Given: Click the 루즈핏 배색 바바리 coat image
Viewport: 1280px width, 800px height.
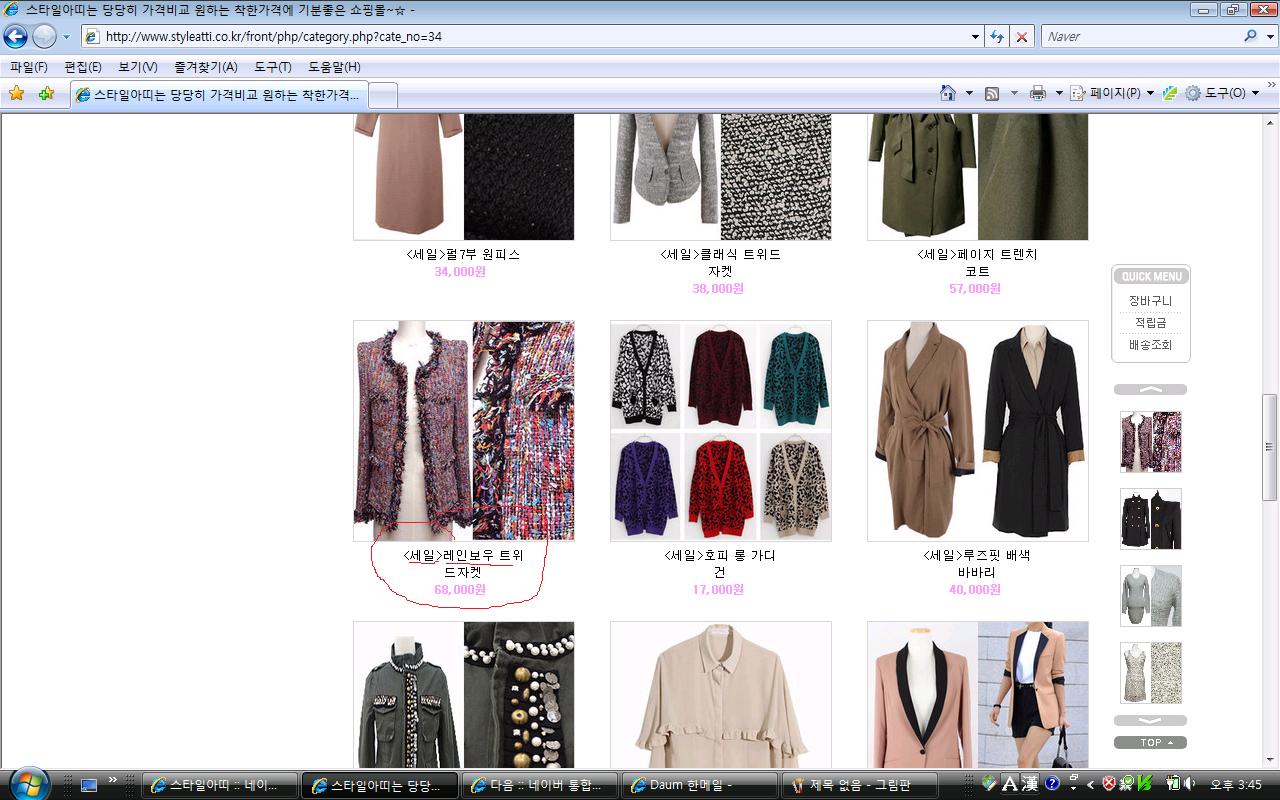Looking at the screenshot, I should [x=978, y=431].
